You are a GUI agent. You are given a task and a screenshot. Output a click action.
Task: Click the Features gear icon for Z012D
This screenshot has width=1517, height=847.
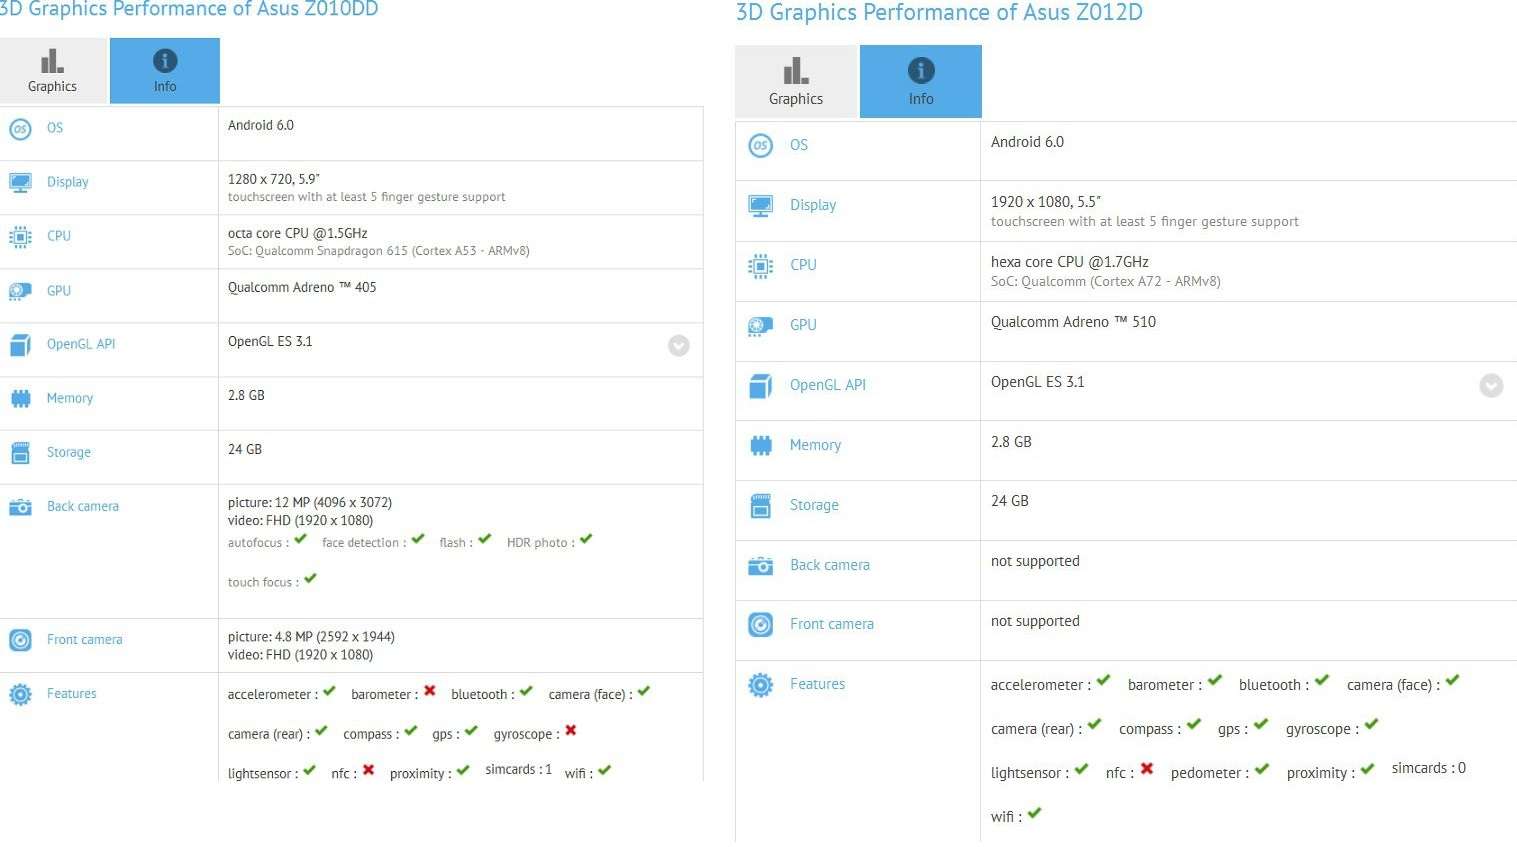(761, 685)
